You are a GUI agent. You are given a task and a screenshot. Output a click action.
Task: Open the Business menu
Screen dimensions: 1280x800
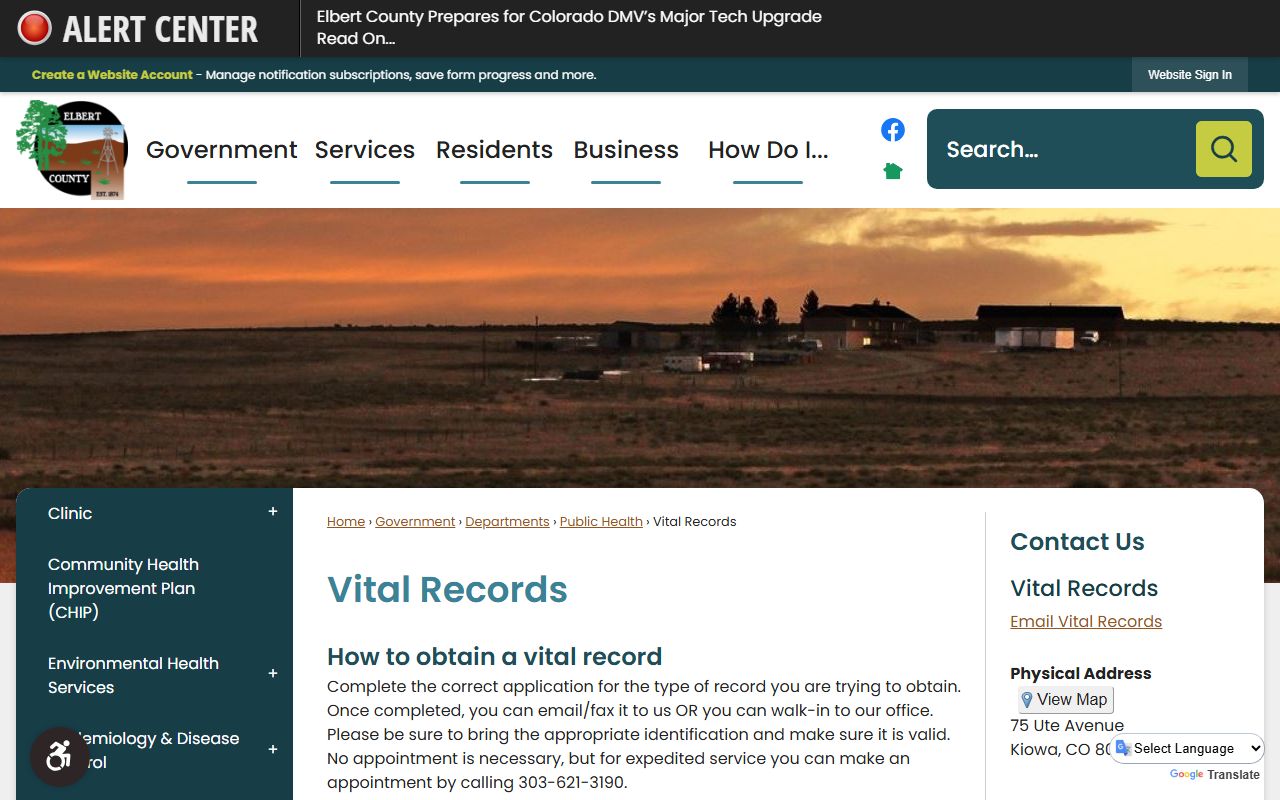point(626,150)
